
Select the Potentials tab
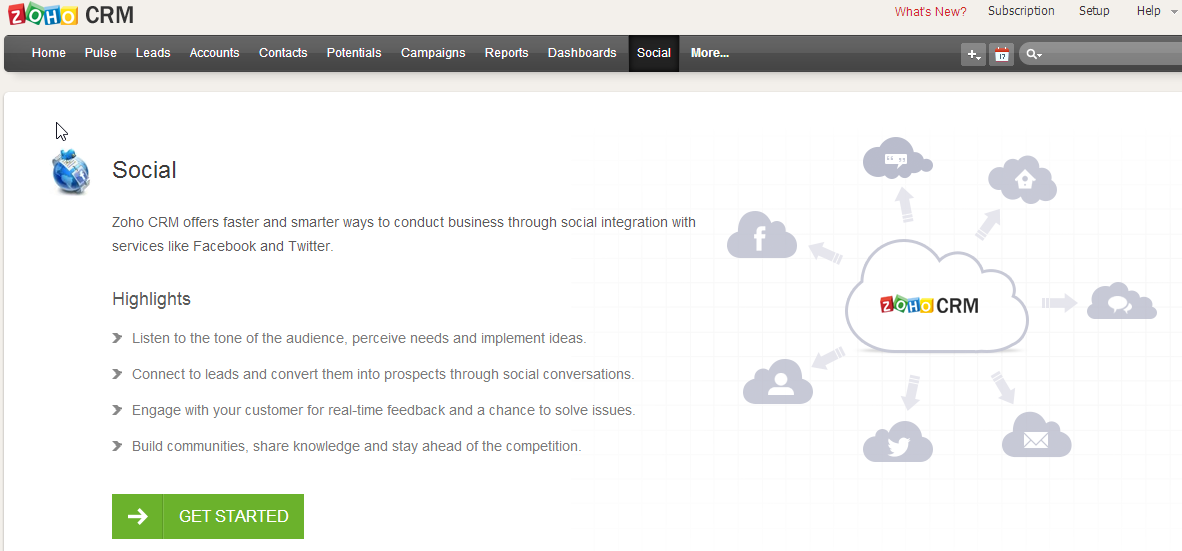(x=354, y=53)
